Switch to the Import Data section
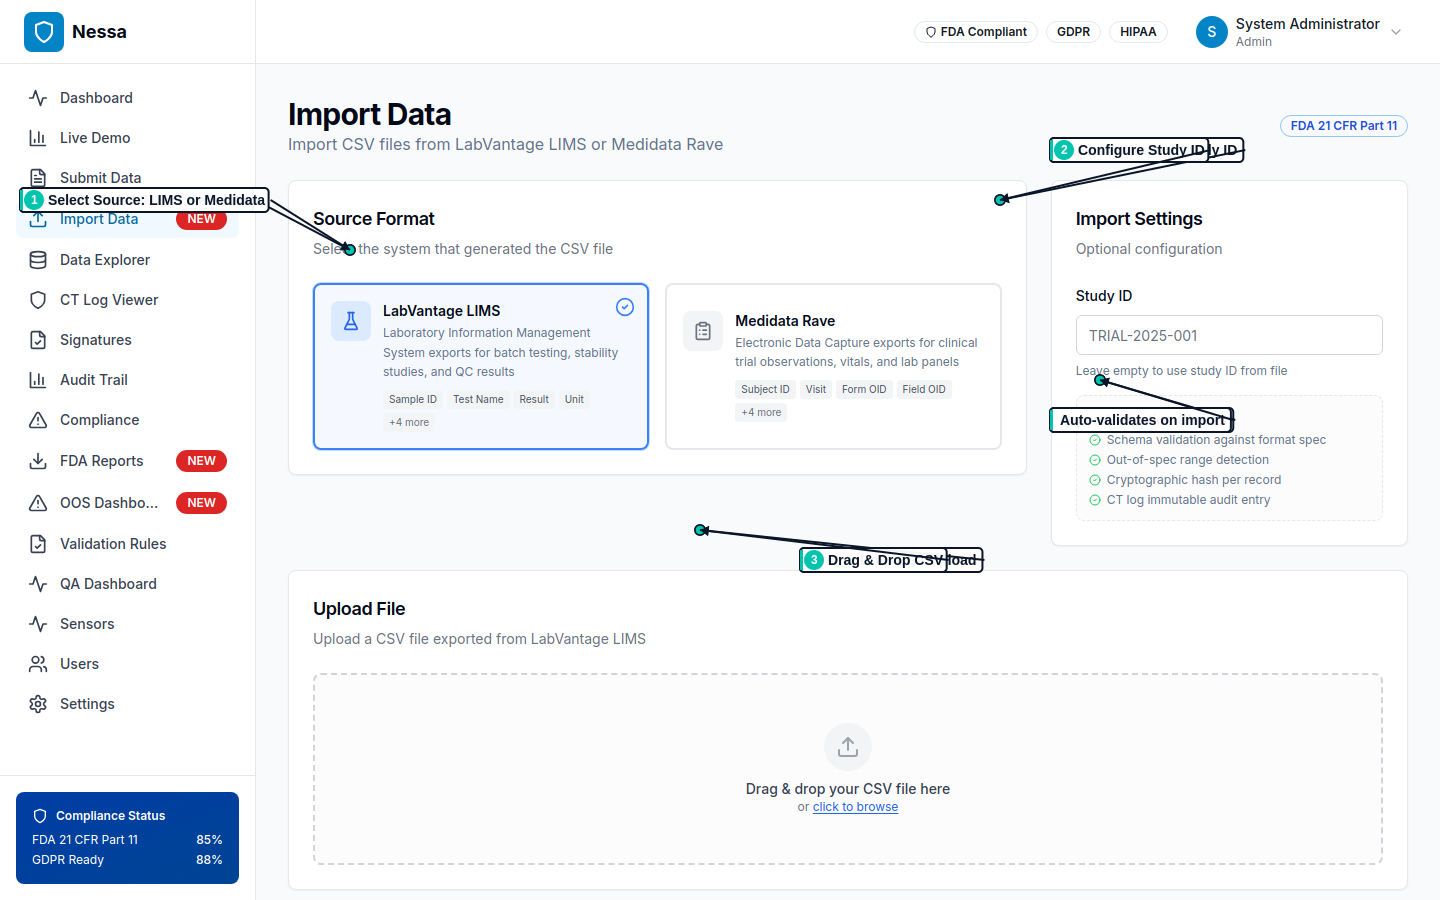Image resolution: width=1440 pixels, height=900 pixels. (x=100, y=218)
